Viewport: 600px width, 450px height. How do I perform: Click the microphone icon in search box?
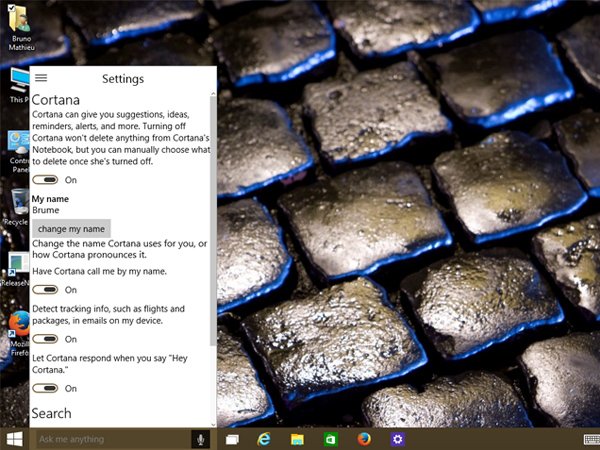point(201,439)
